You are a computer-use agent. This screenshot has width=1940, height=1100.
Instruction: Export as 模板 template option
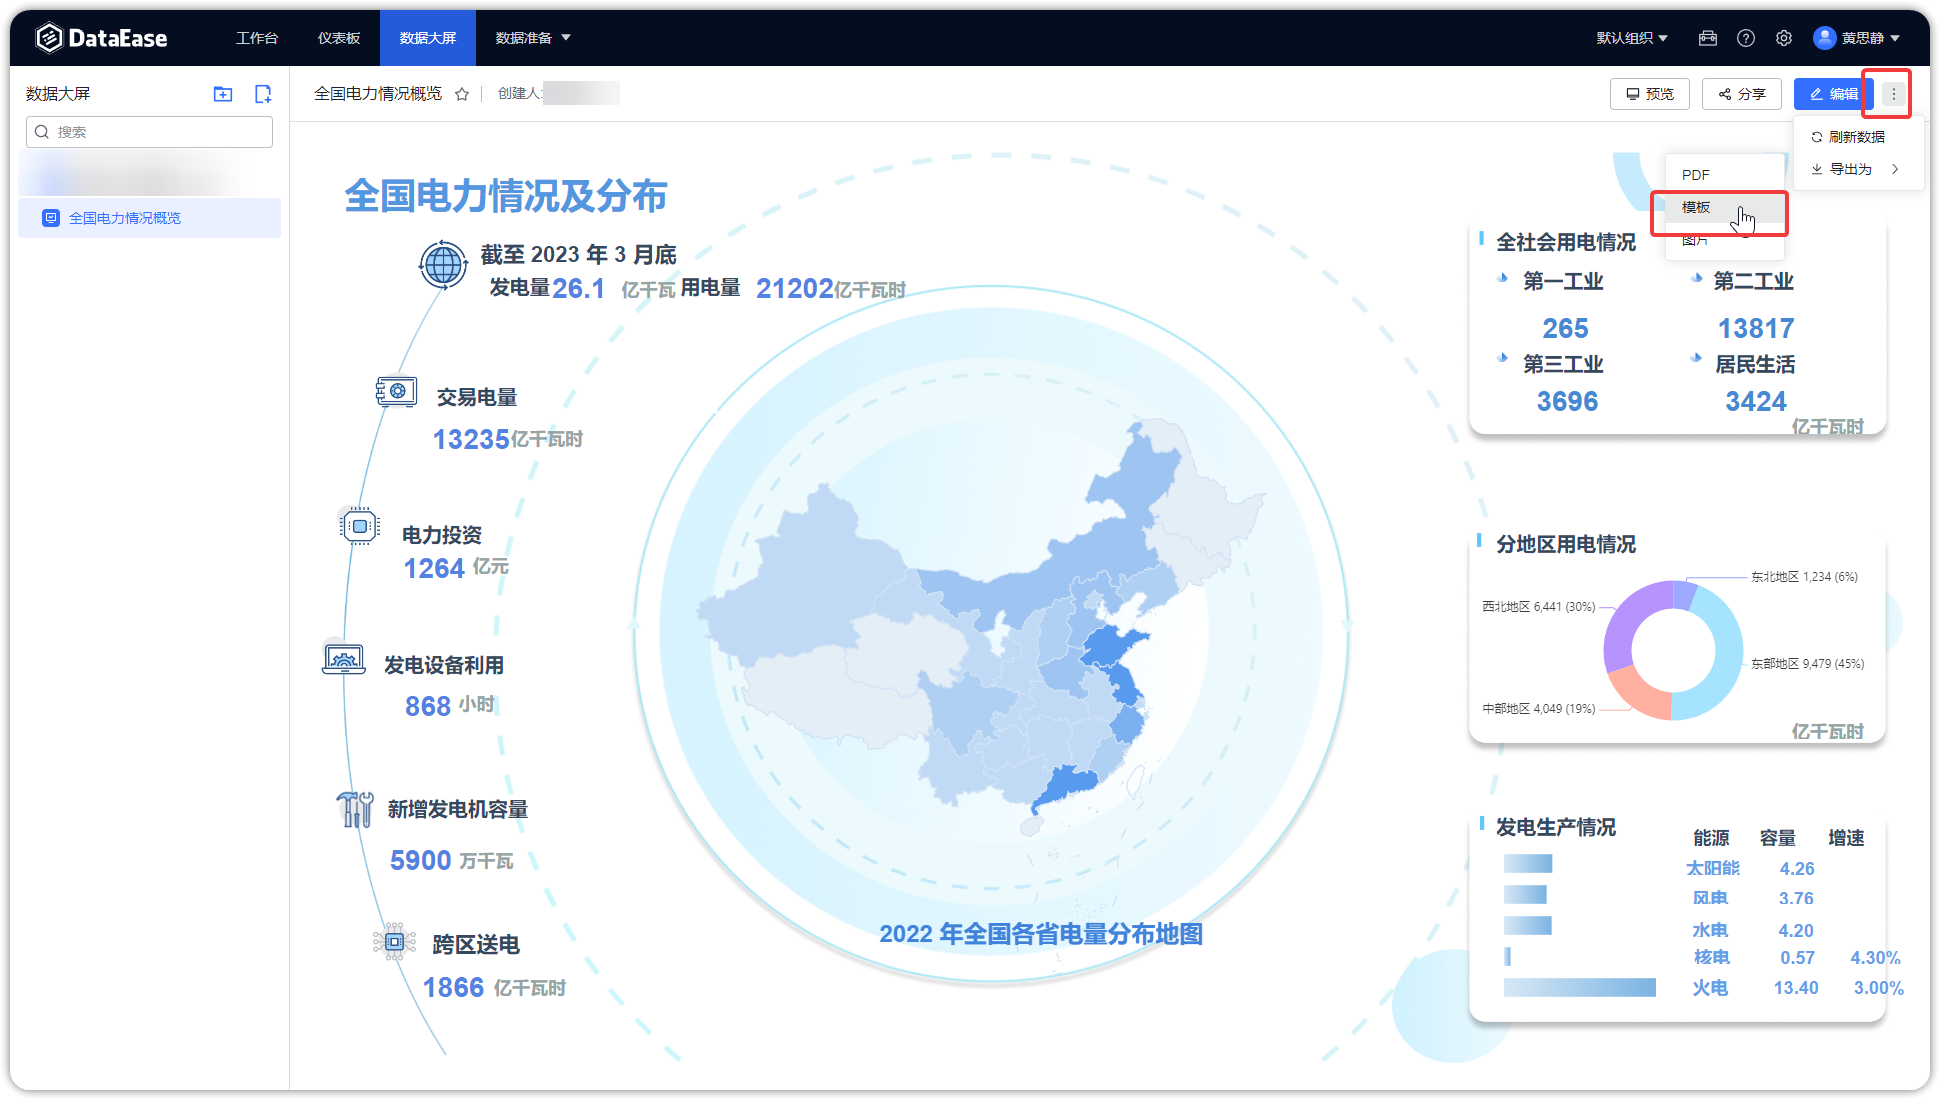click(x=1725, y=208)
